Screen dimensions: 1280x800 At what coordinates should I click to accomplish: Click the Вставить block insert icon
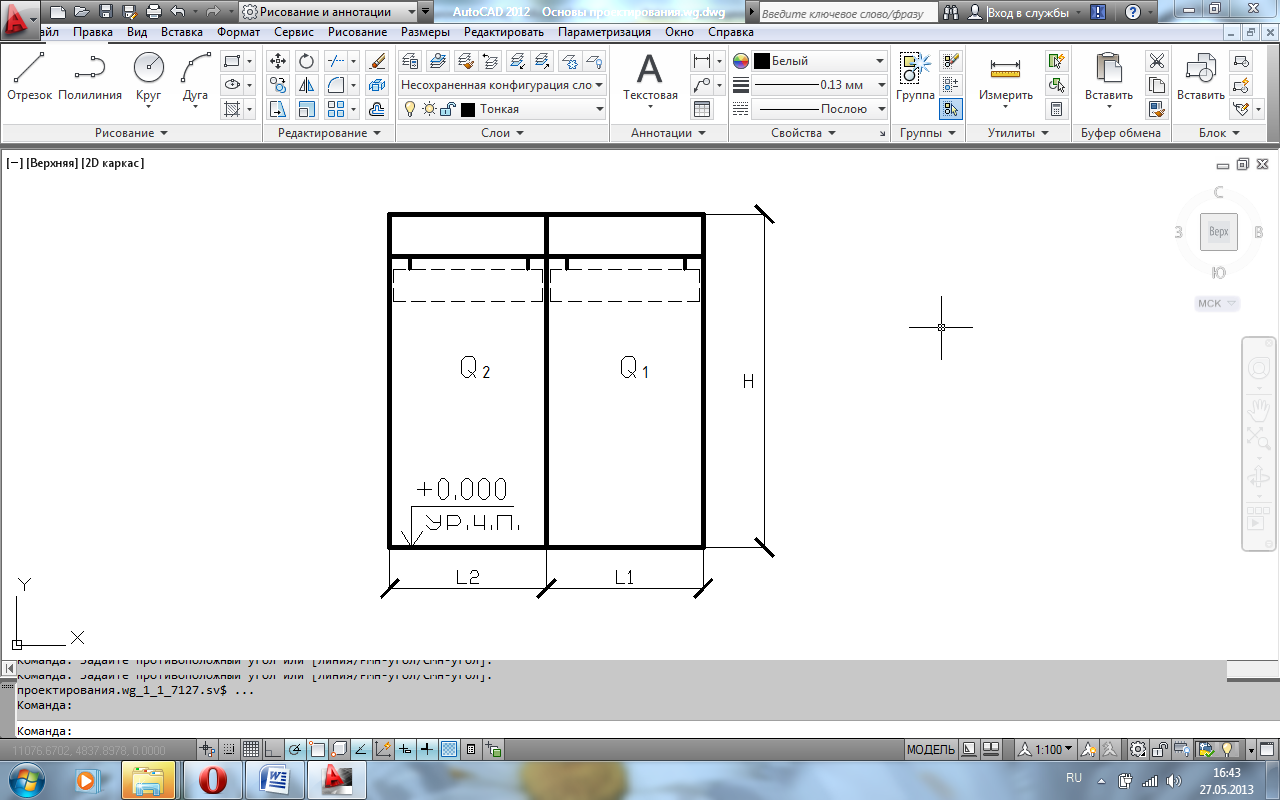point(1200,77)
